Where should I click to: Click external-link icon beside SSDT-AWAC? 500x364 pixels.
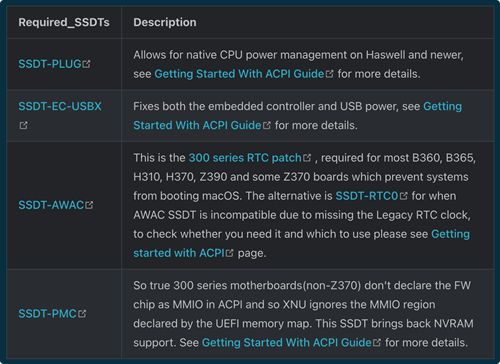[x=89, y=205]
